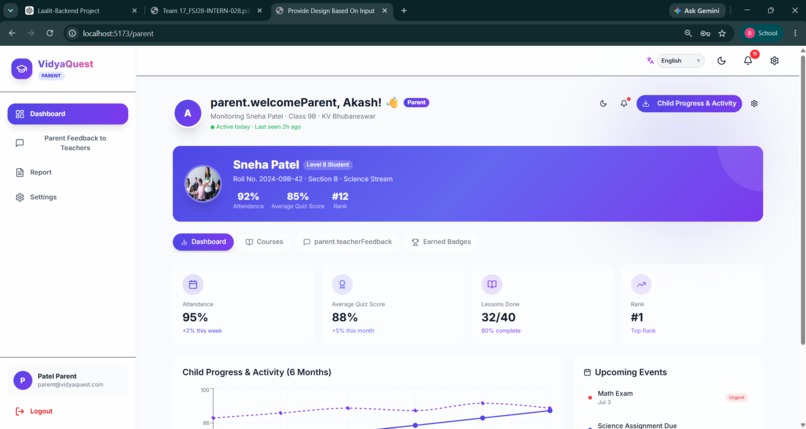Click the Parent role badge in greeting
Screen dimensions: 806x429
pyautogui.click(x=416, y=102)
